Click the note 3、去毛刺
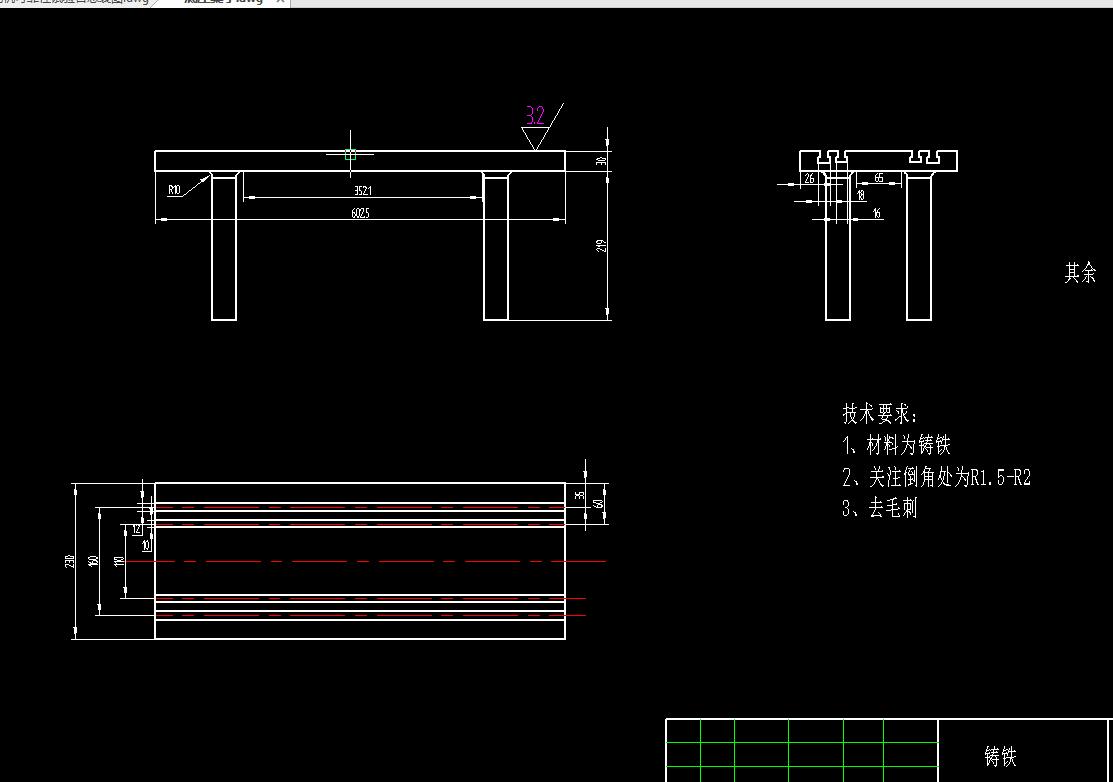The width and height of the screenshot is (1113, 782). 879,508
